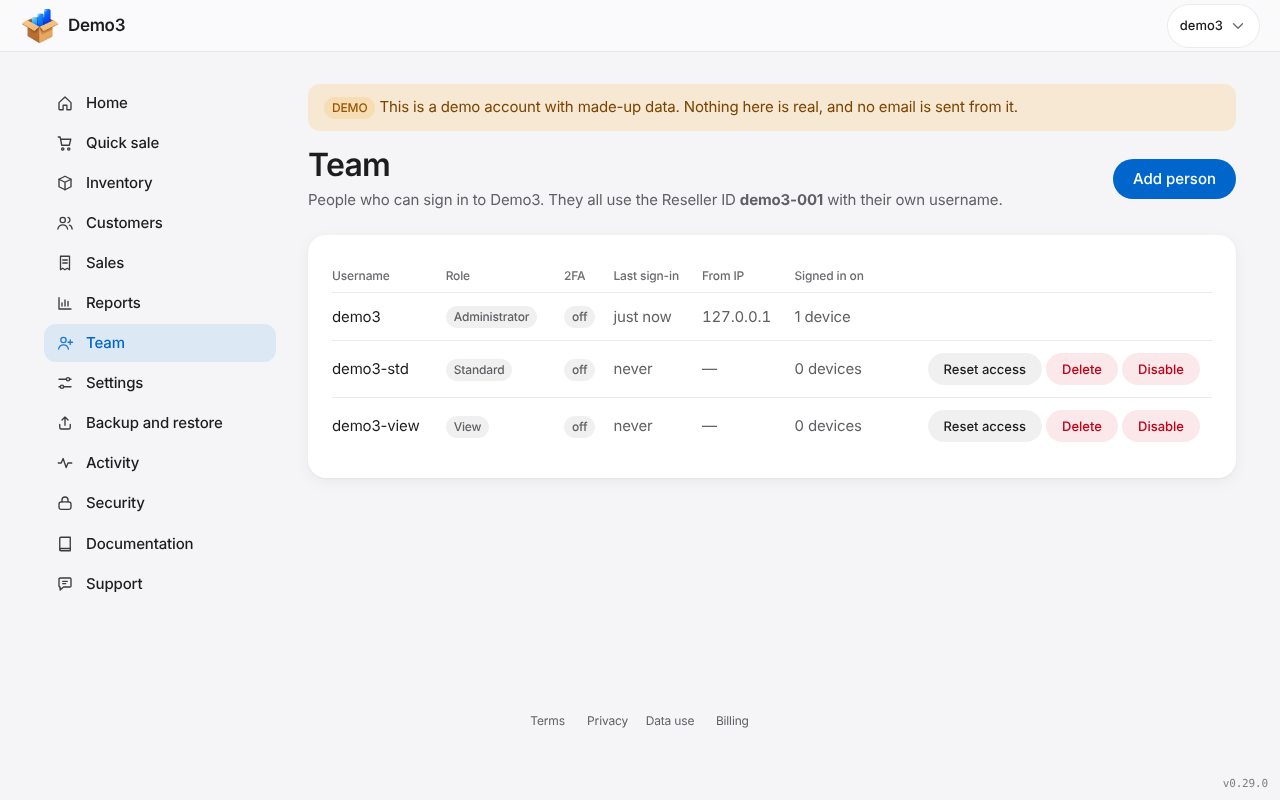Open the Customers label in sidebar
The width and height of the screenshot is (1280, 800).
[x=124, y=223]
